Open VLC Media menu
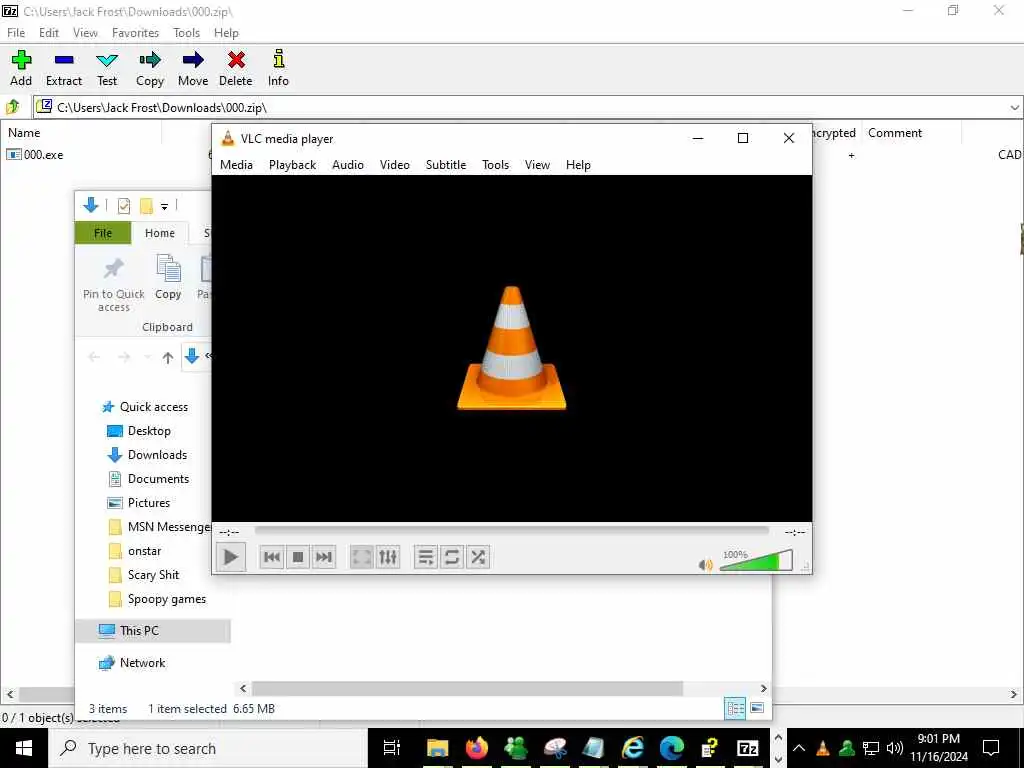The width and height of the screenshot is (1024, 768). click(236, 165)
